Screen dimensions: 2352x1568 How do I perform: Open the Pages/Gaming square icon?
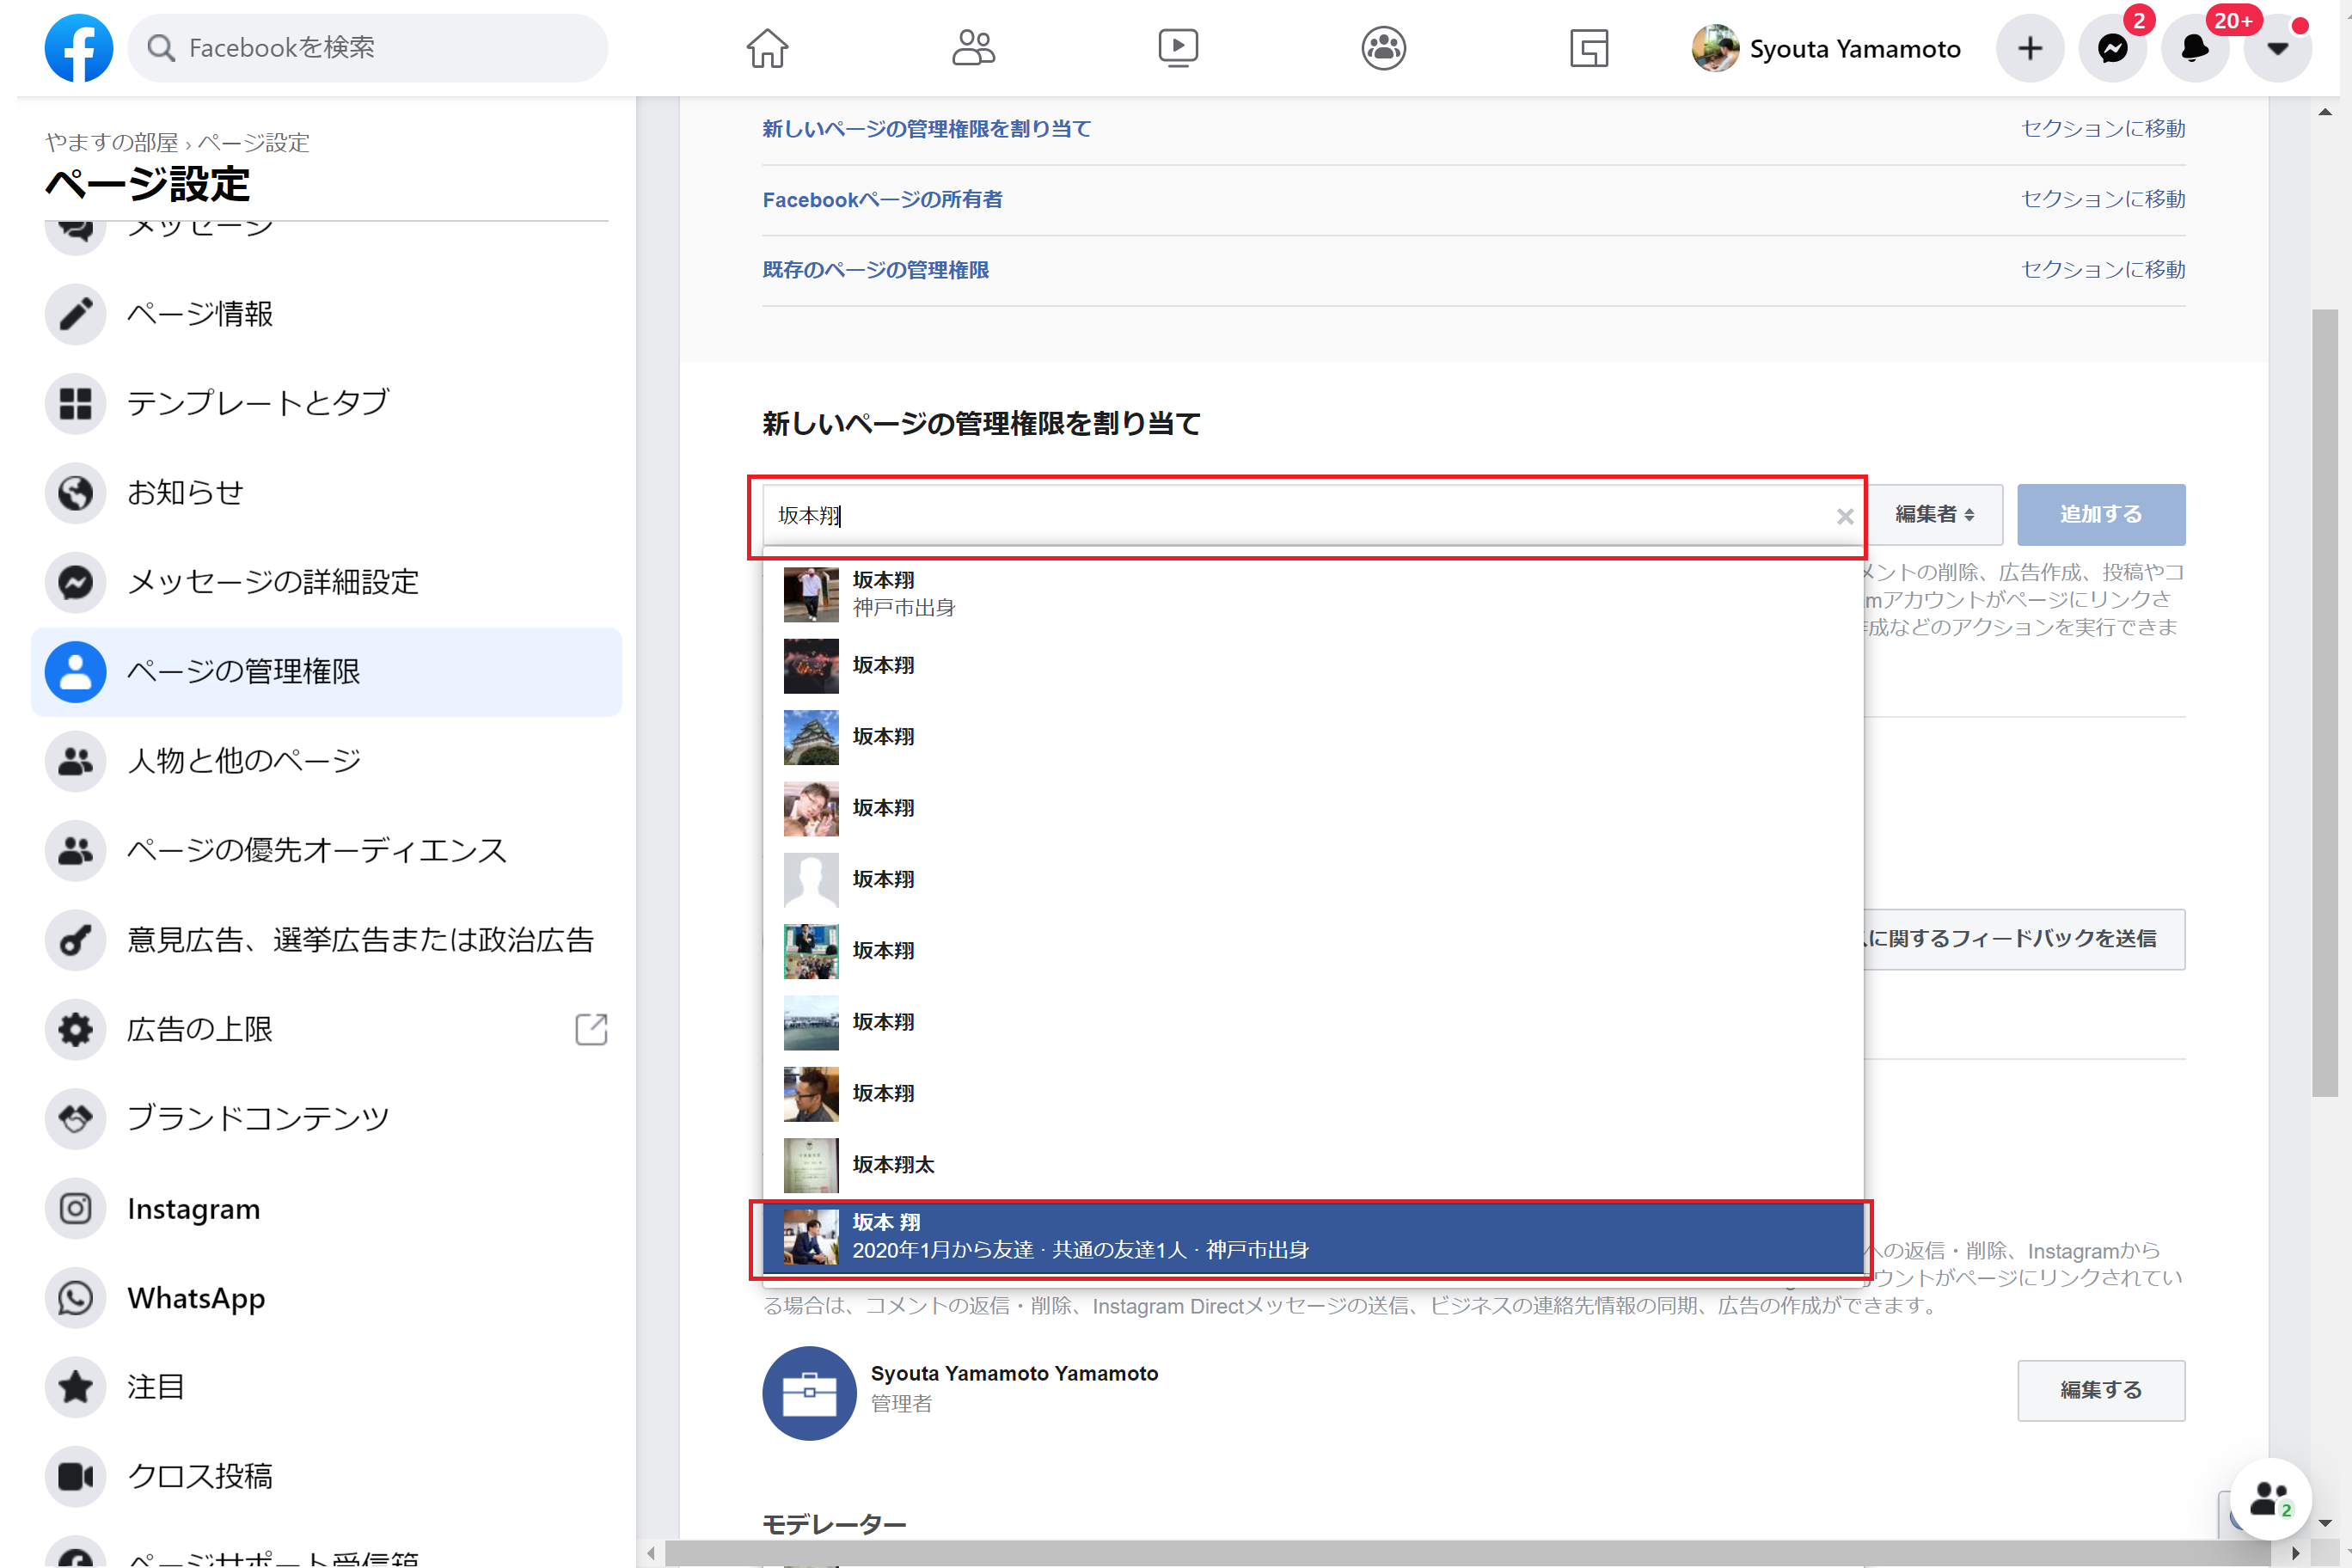pos(1589,48)
